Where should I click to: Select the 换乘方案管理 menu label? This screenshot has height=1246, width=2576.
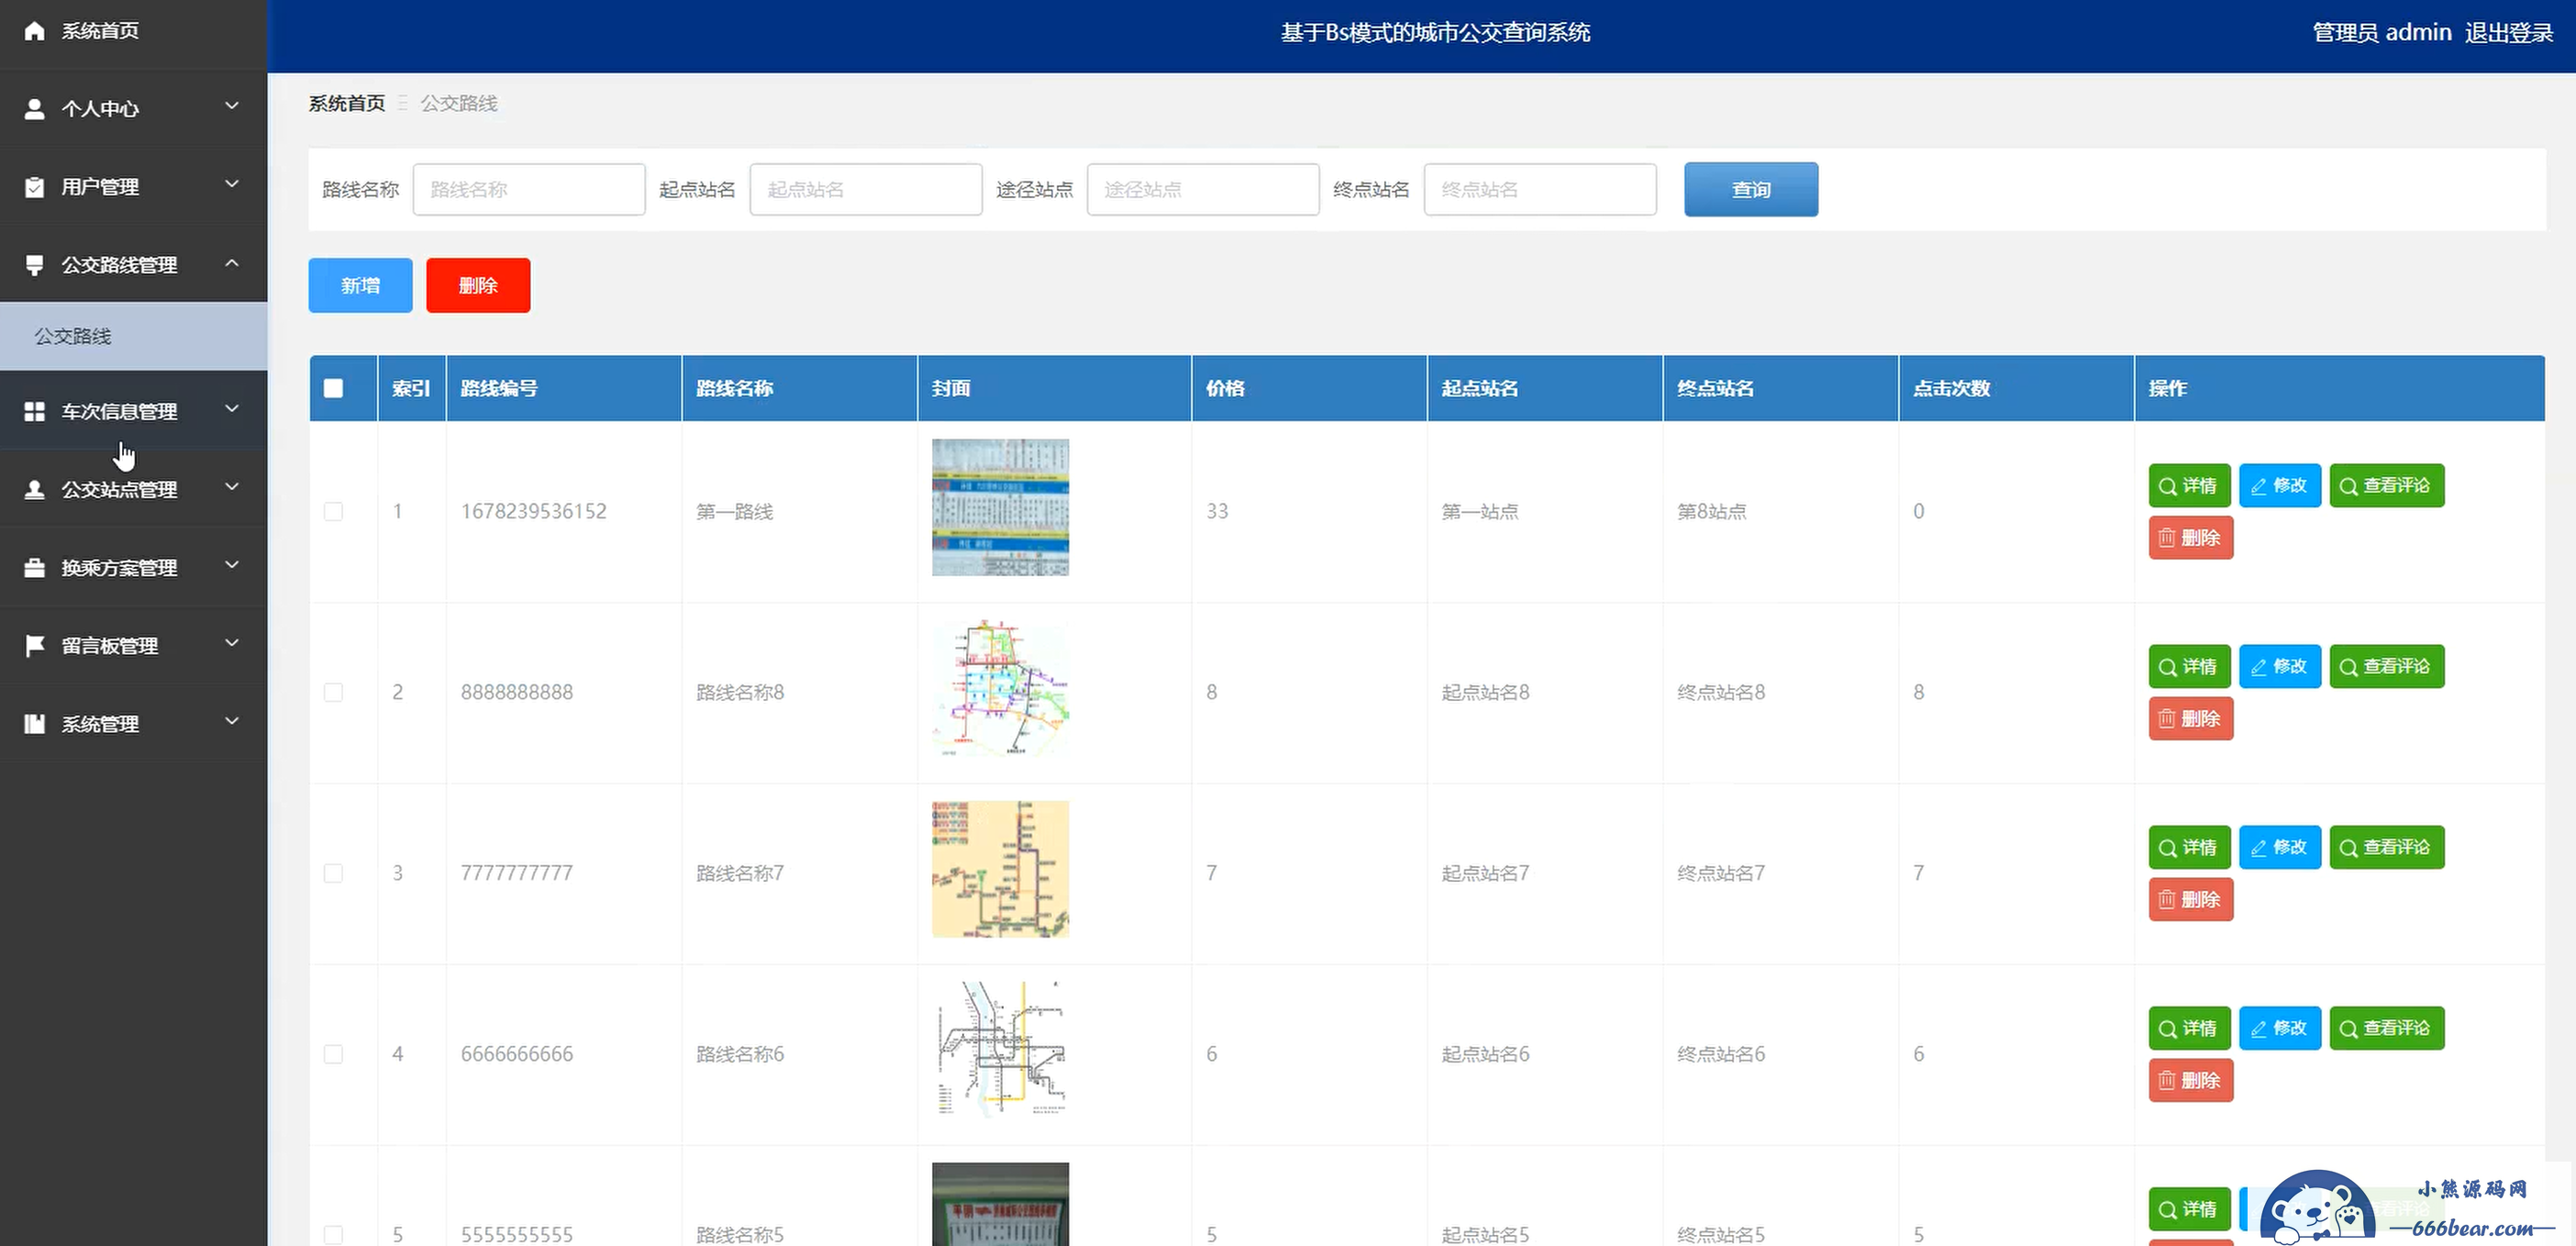119,568
